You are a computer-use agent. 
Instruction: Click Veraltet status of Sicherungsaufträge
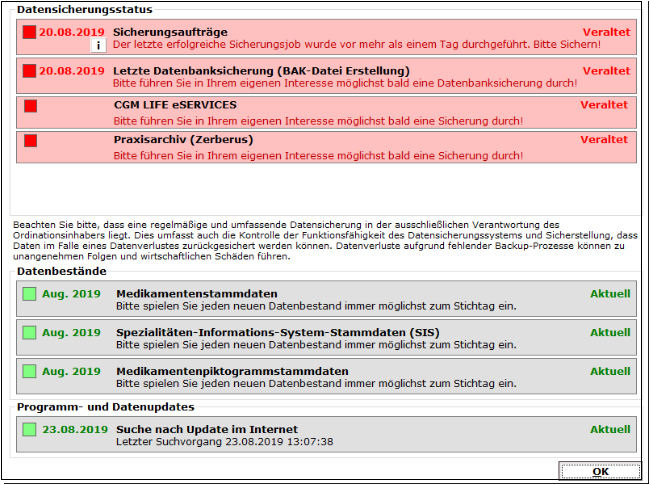point(606,32)
